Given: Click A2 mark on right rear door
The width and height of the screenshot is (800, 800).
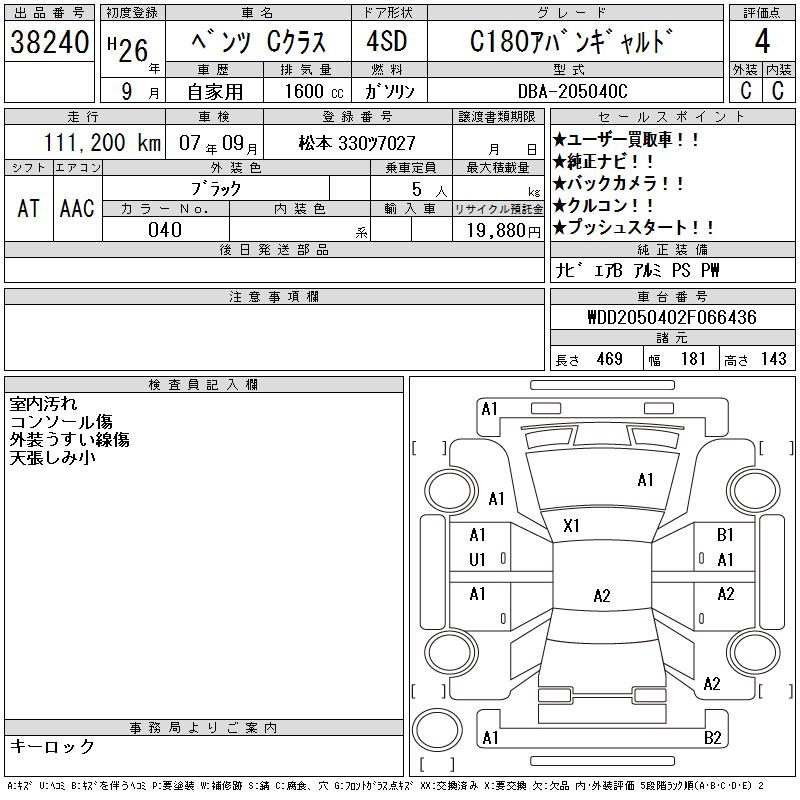Looking at the screenshot, I should 726,594.
